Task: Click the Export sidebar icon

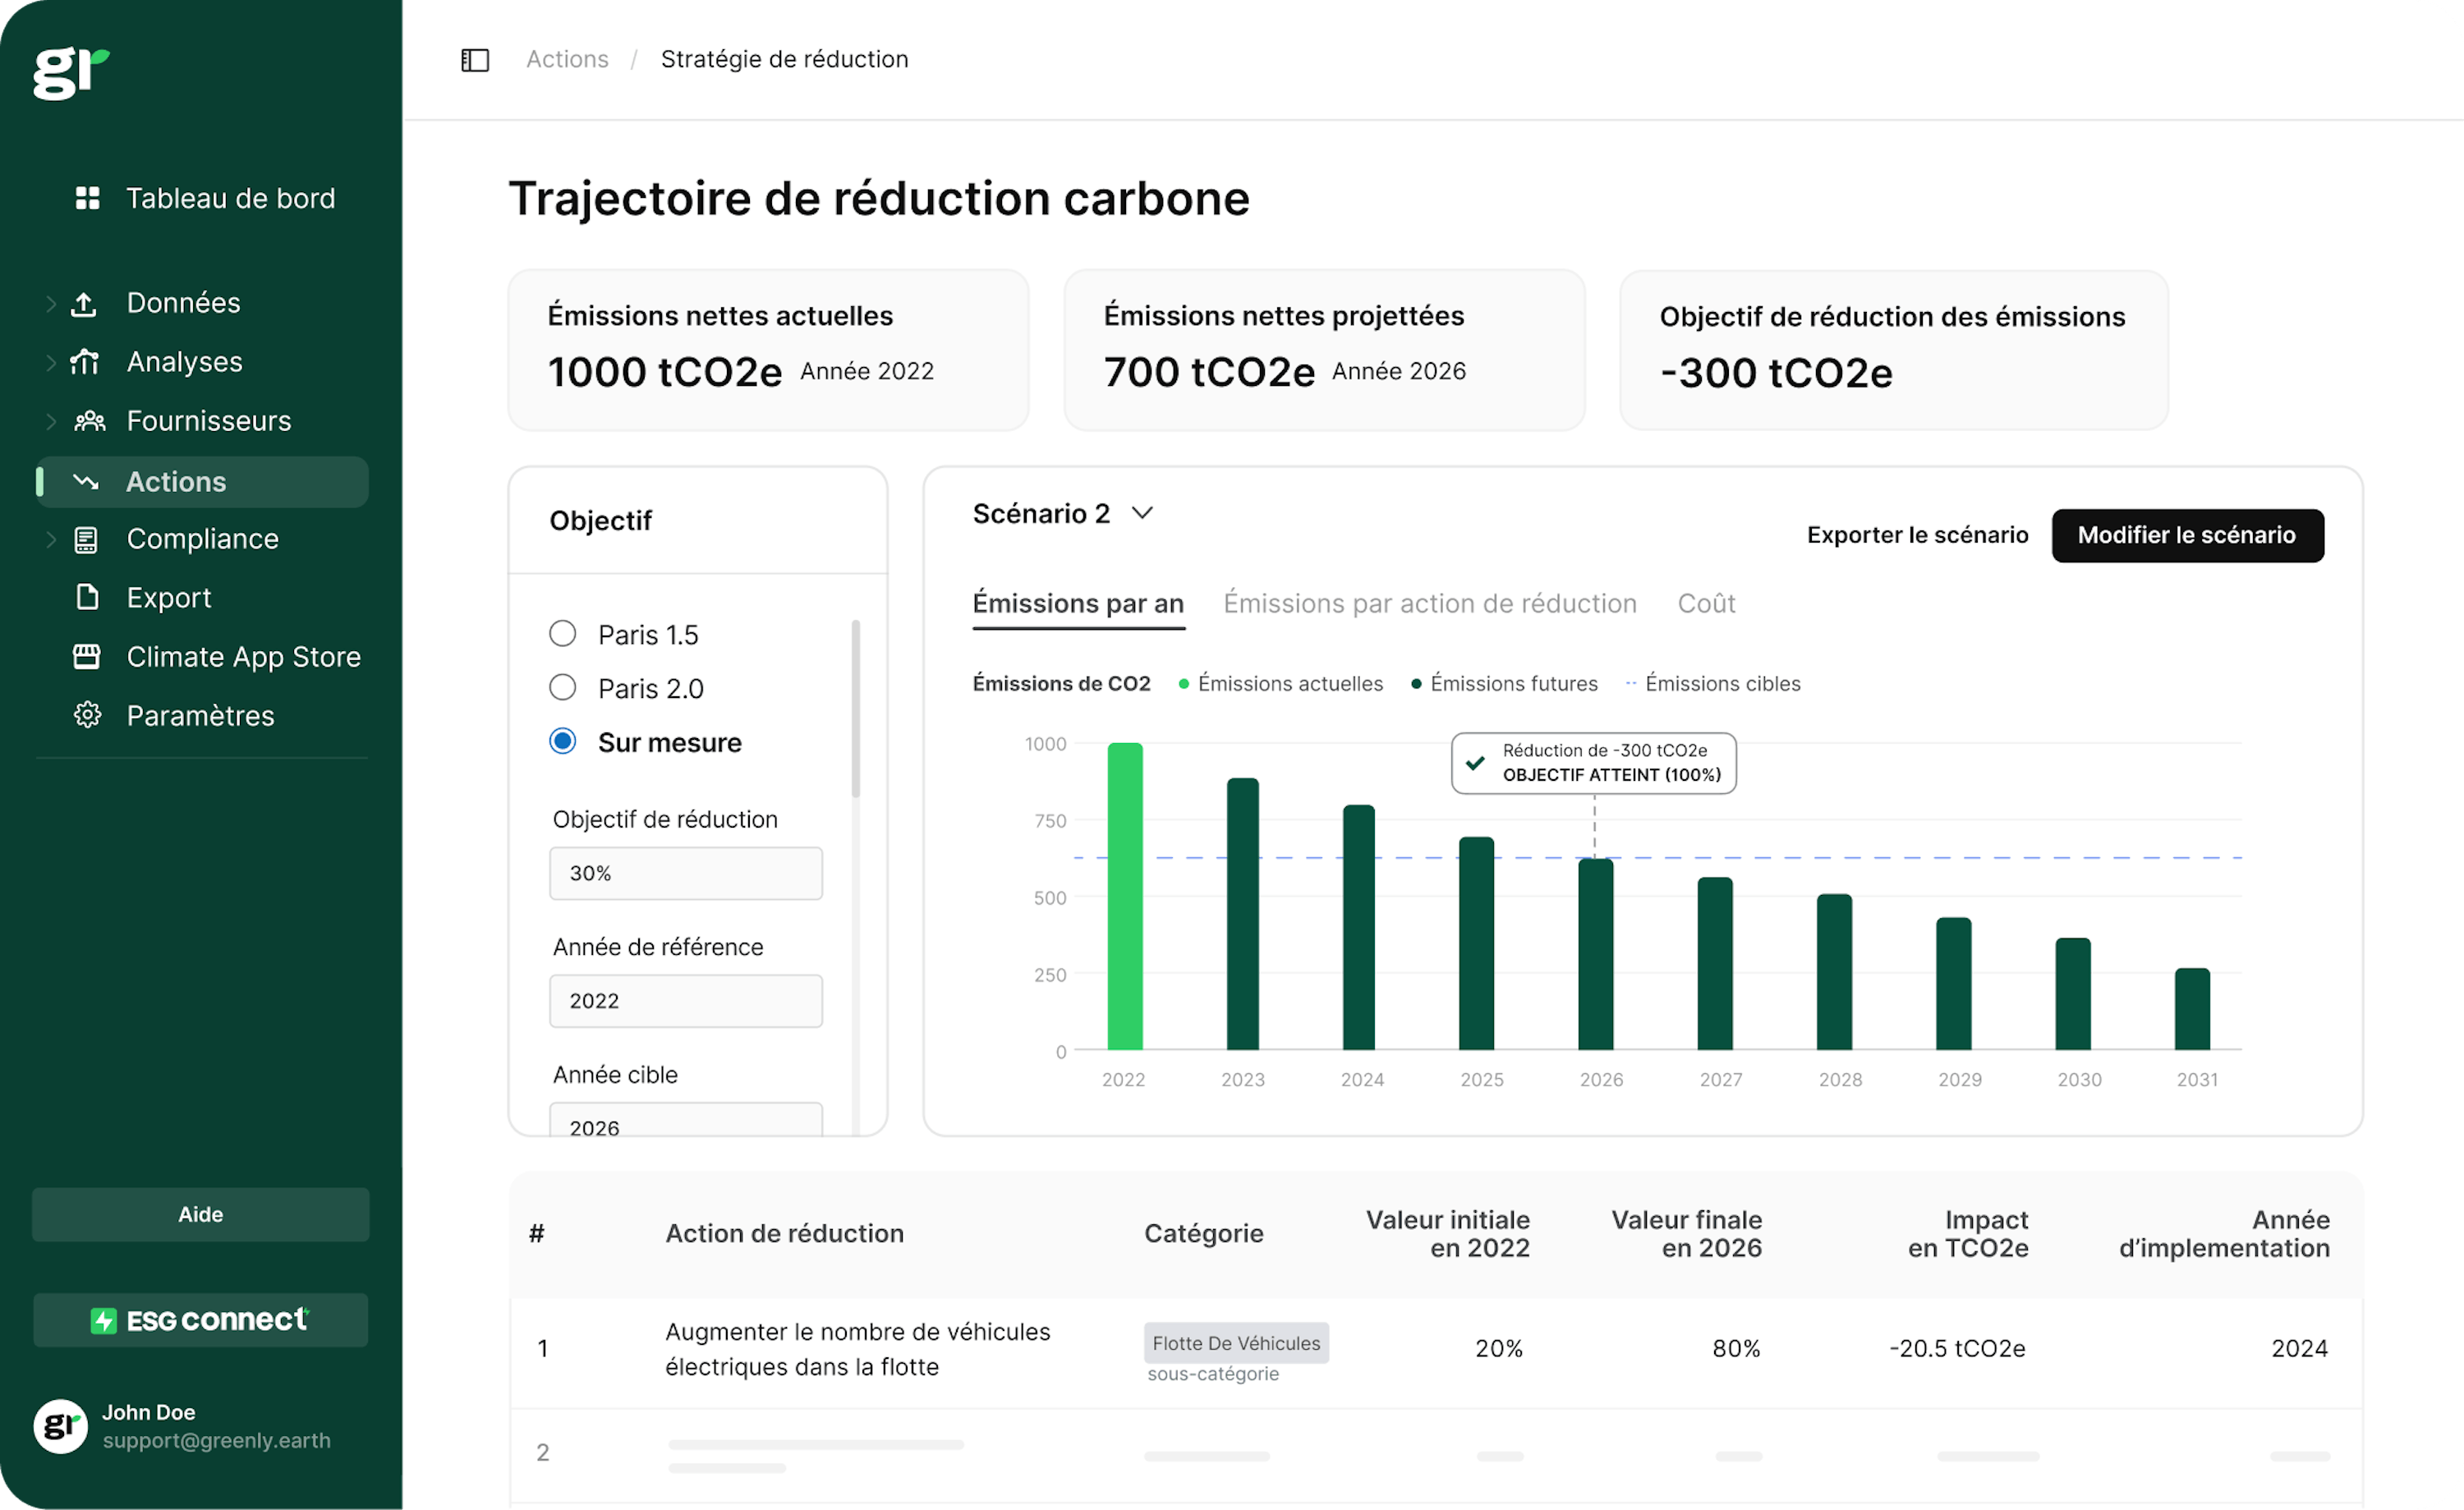Action: pos(86,597)
